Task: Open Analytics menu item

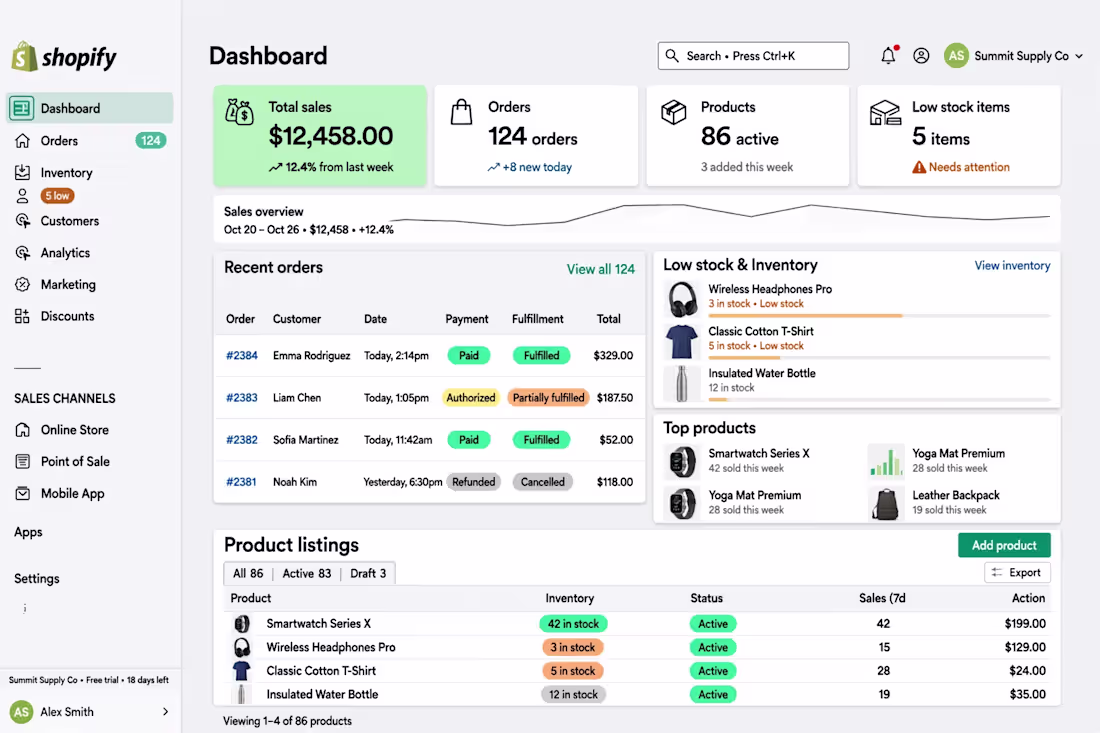Action: coord(65,253)
